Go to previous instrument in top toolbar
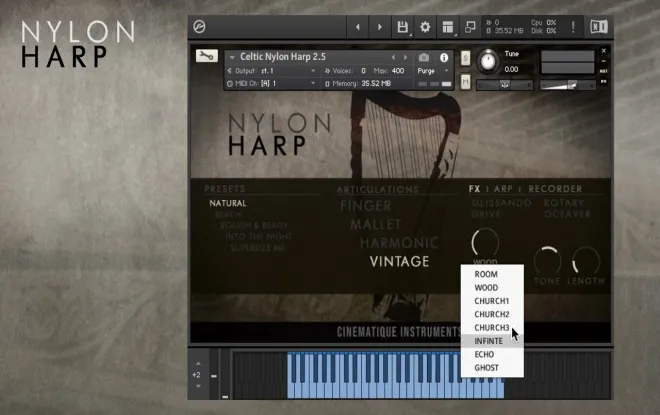 tap(357, 27)
